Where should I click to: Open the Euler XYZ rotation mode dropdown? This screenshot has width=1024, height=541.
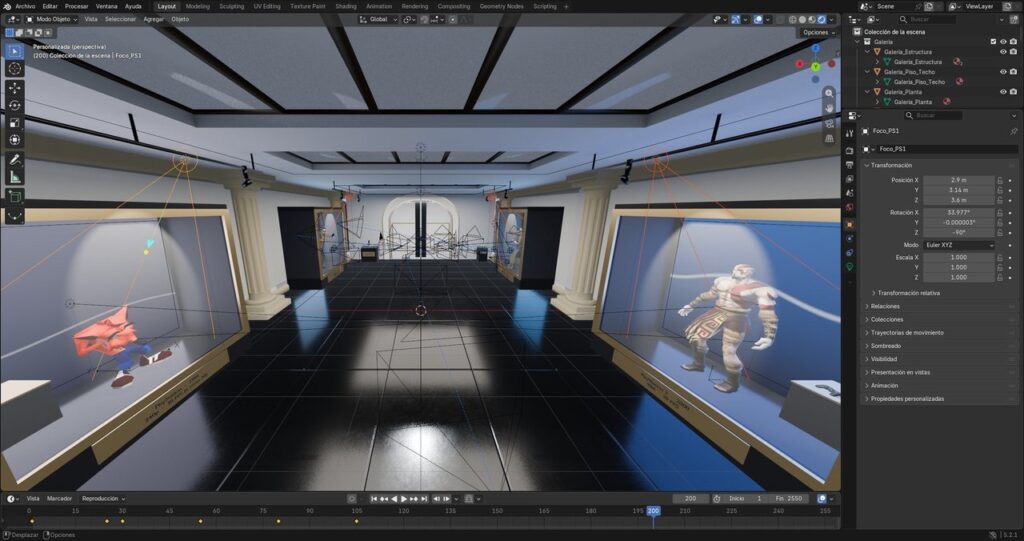coord(959,245)
